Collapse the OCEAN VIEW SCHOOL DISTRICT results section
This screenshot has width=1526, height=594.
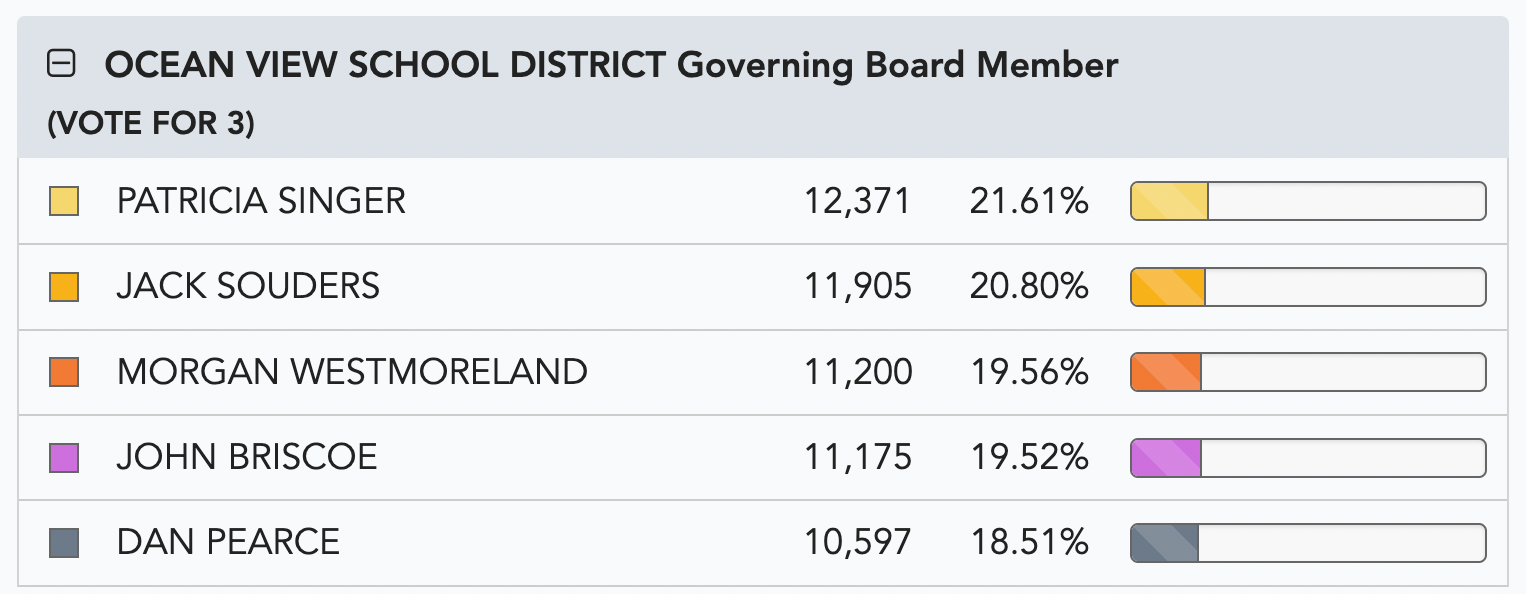tap(64, 64)
